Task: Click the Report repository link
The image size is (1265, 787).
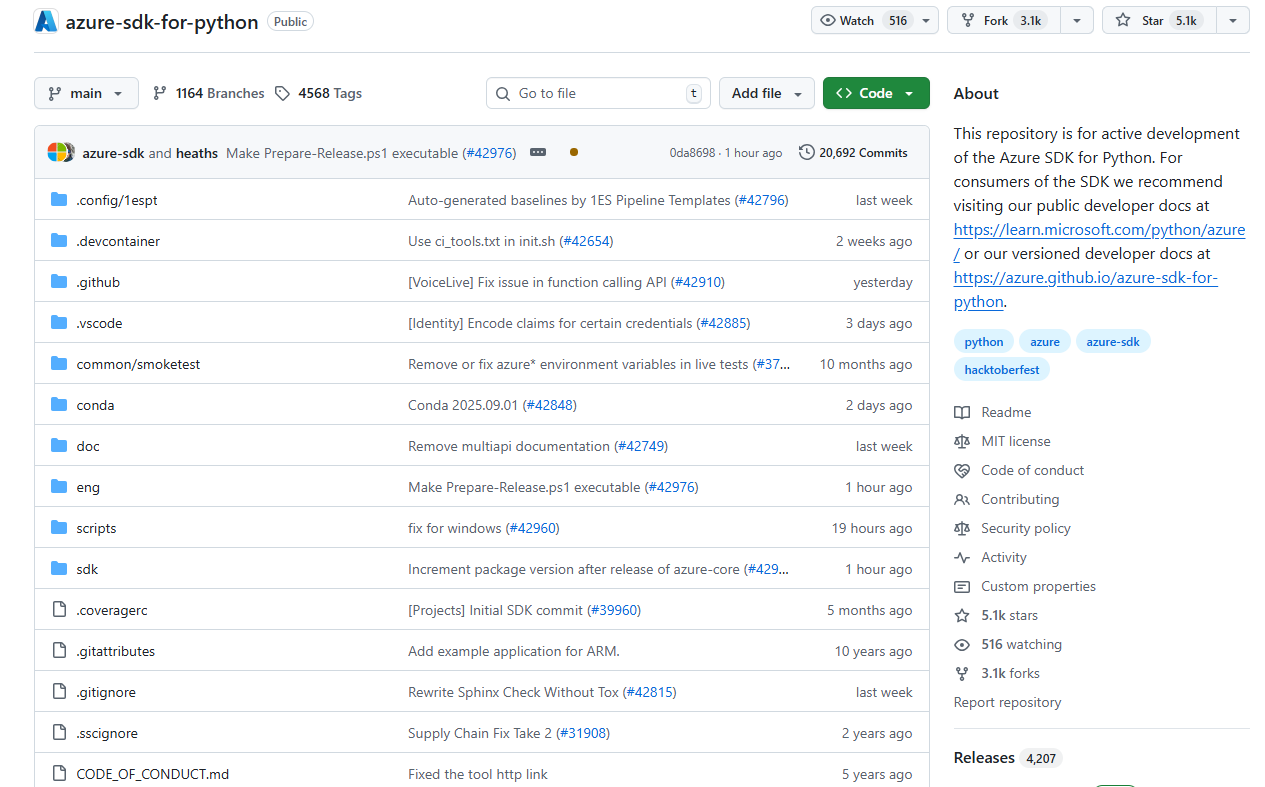Action: point(1007,701)
